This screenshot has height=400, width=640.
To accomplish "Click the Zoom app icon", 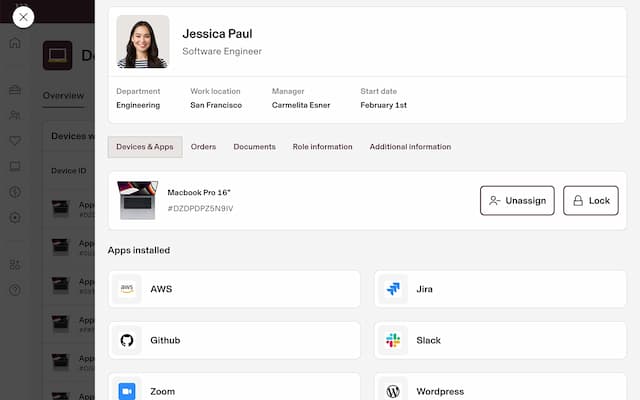I will [x=127, y=391].
